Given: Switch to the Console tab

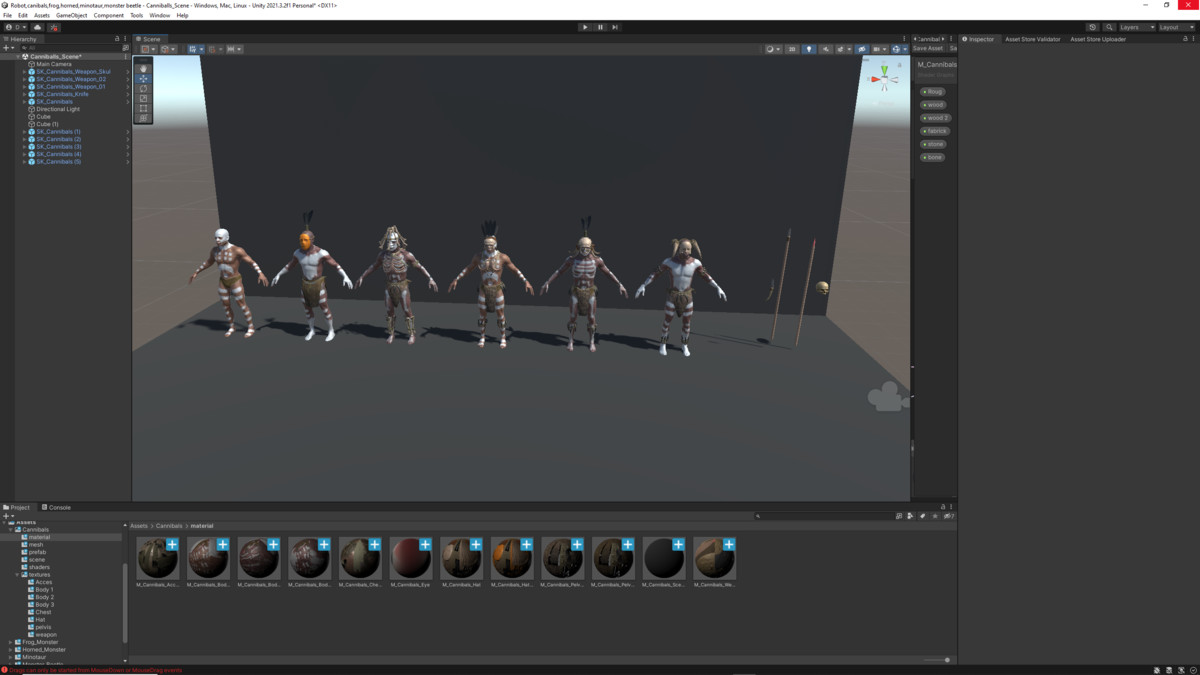Looking at the screenshot, I should 57,507.
